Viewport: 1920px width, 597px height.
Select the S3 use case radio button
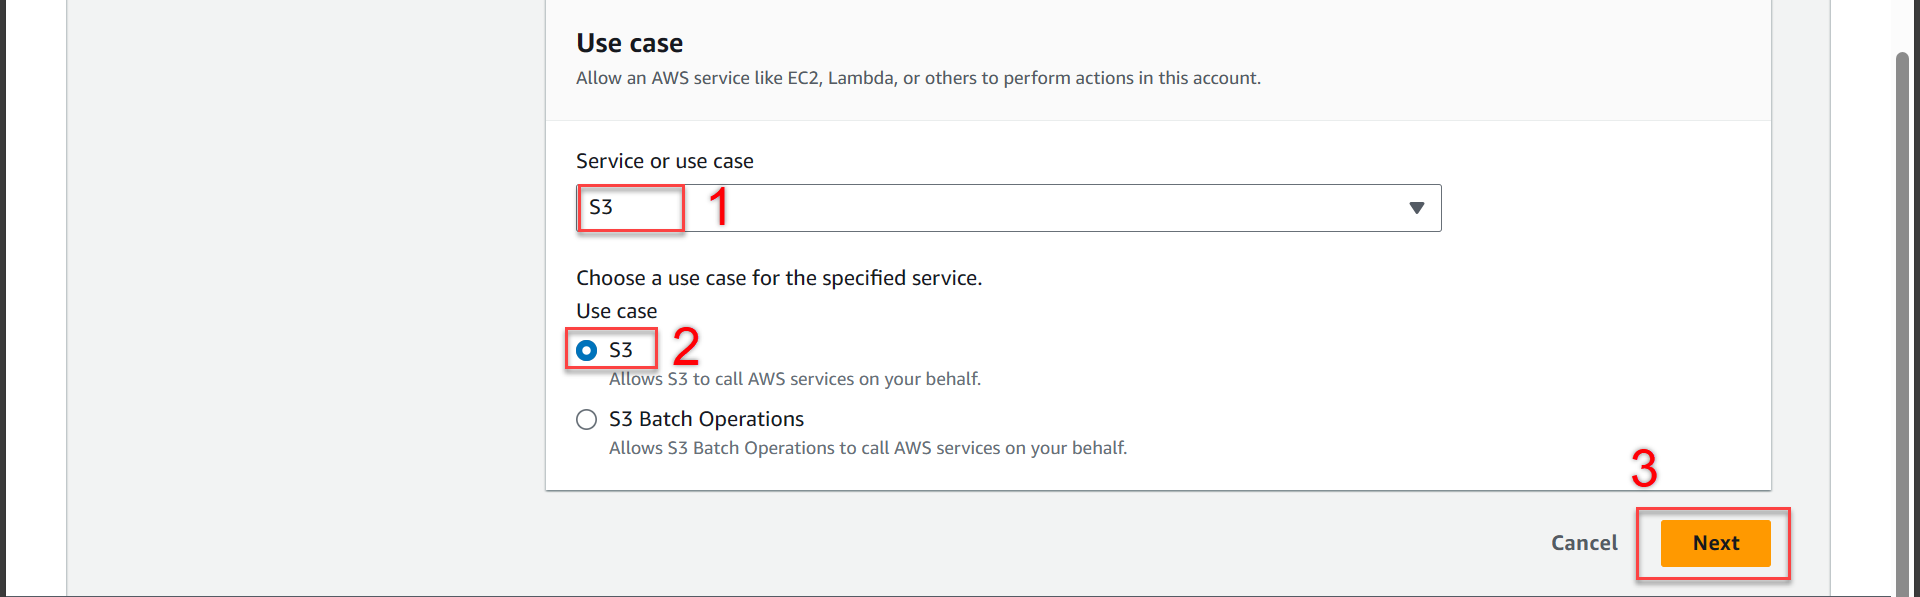click(x=587, y=351)
